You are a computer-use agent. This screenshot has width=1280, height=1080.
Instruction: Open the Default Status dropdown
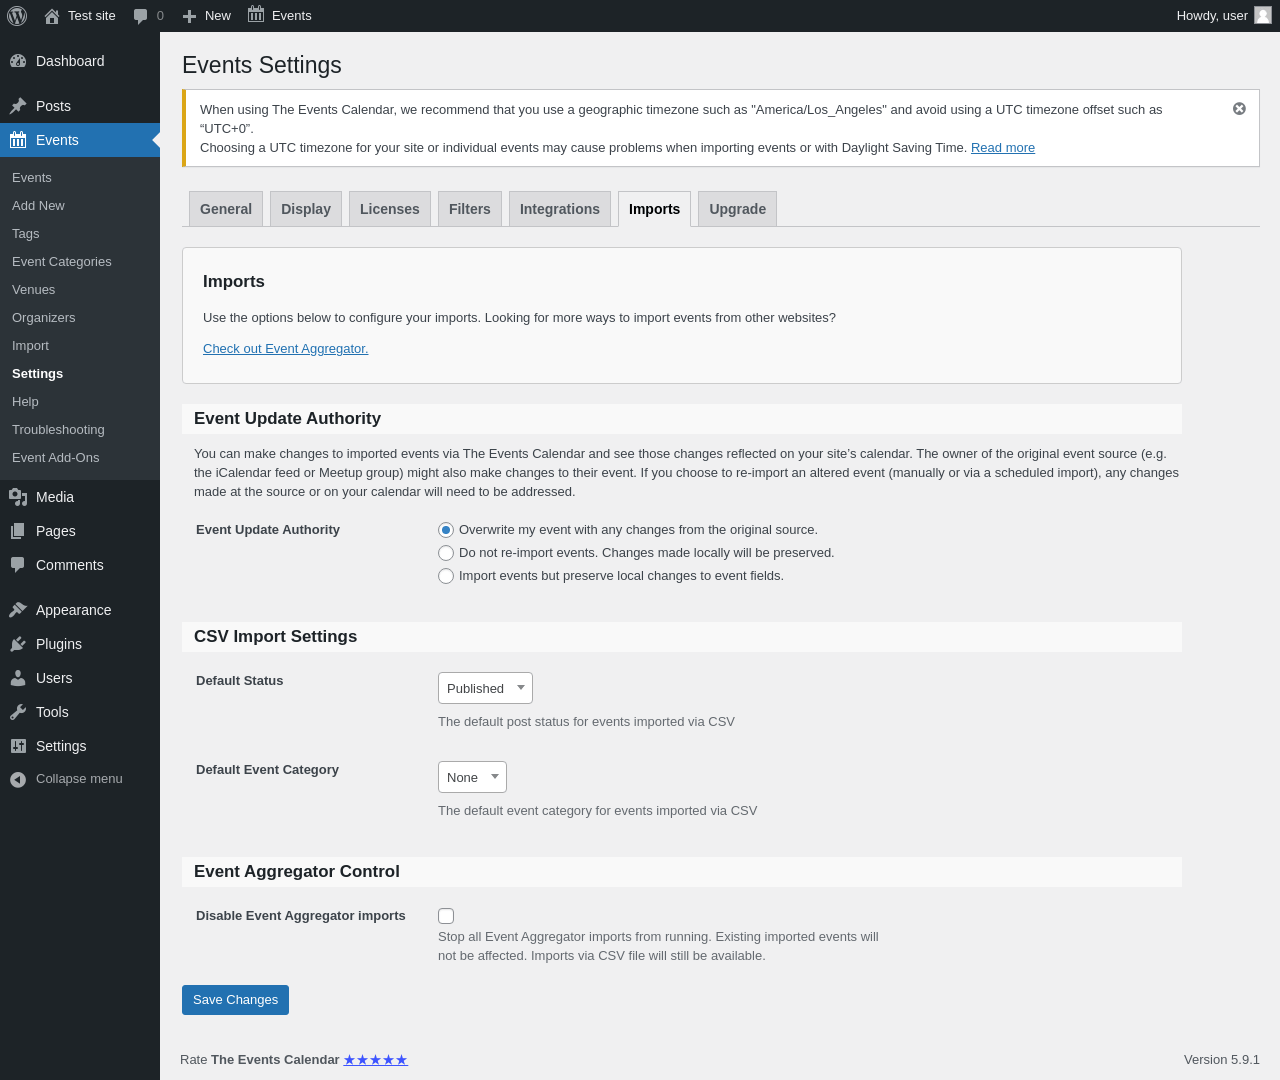tap(485, 688)
